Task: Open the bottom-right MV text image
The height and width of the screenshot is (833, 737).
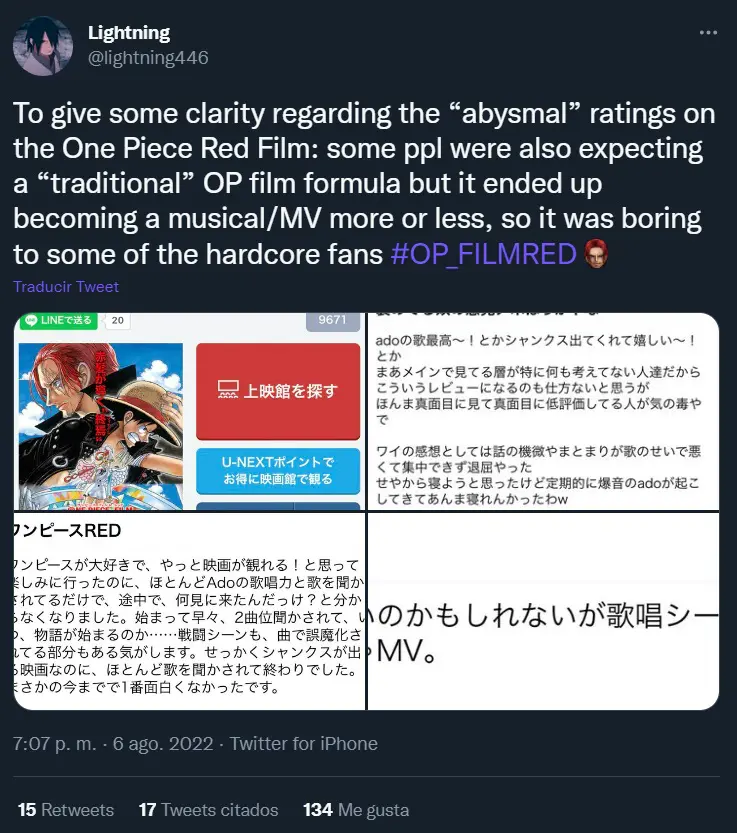Action: point(543,611)
